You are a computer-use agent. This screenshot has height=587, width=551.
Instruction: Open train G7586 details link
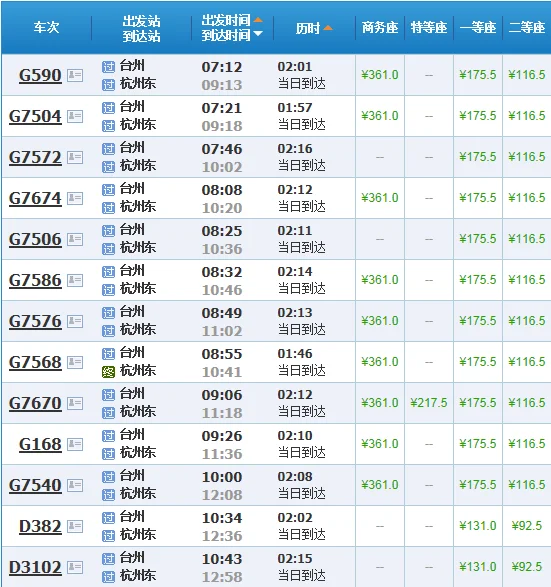35,280
